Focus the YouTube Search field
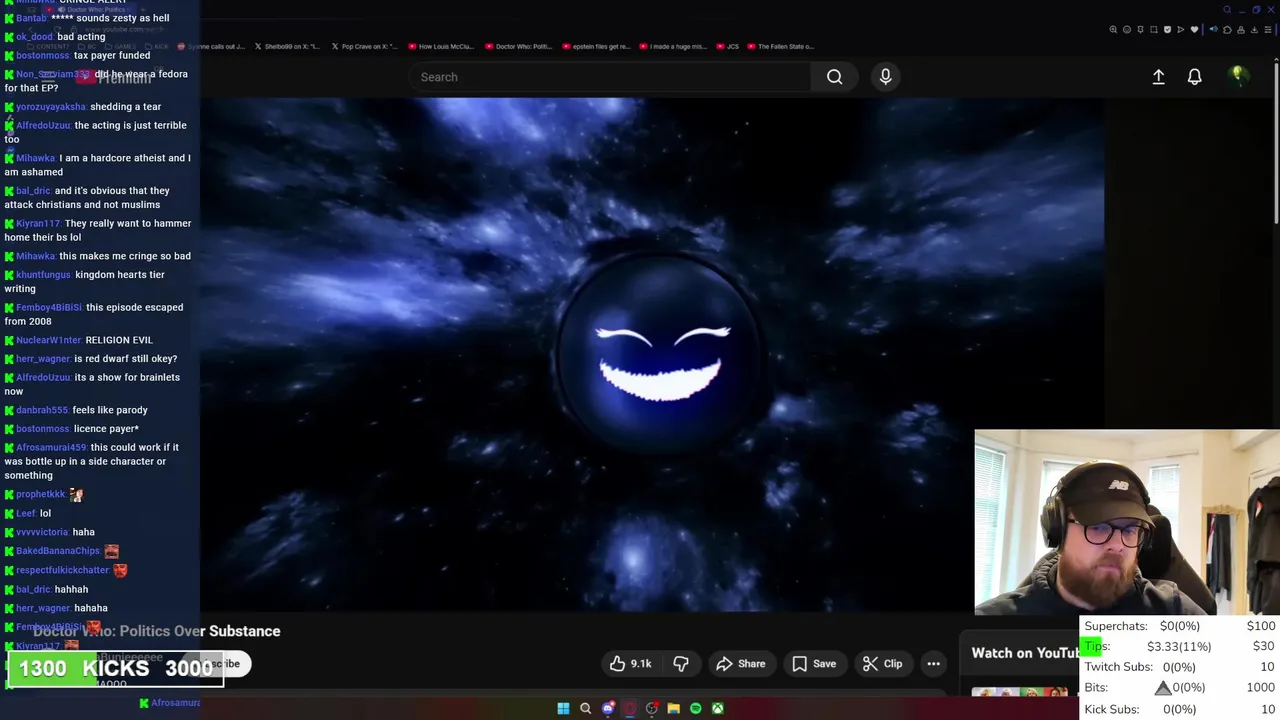The image size is (1280, 720). [x=610, y=77]
